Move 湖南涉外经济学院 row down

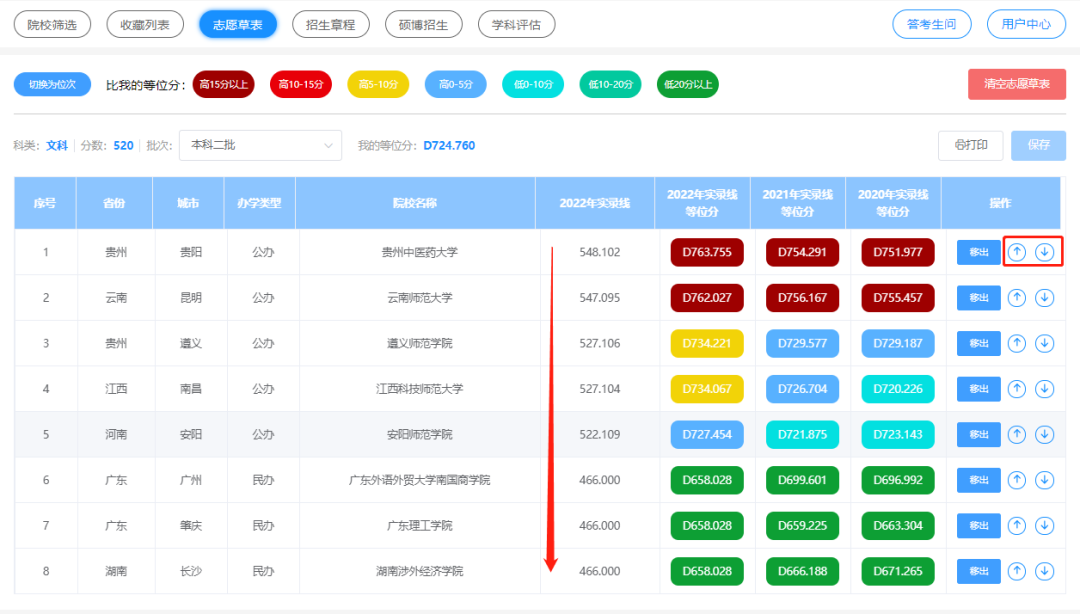[x=1045, y=571]
